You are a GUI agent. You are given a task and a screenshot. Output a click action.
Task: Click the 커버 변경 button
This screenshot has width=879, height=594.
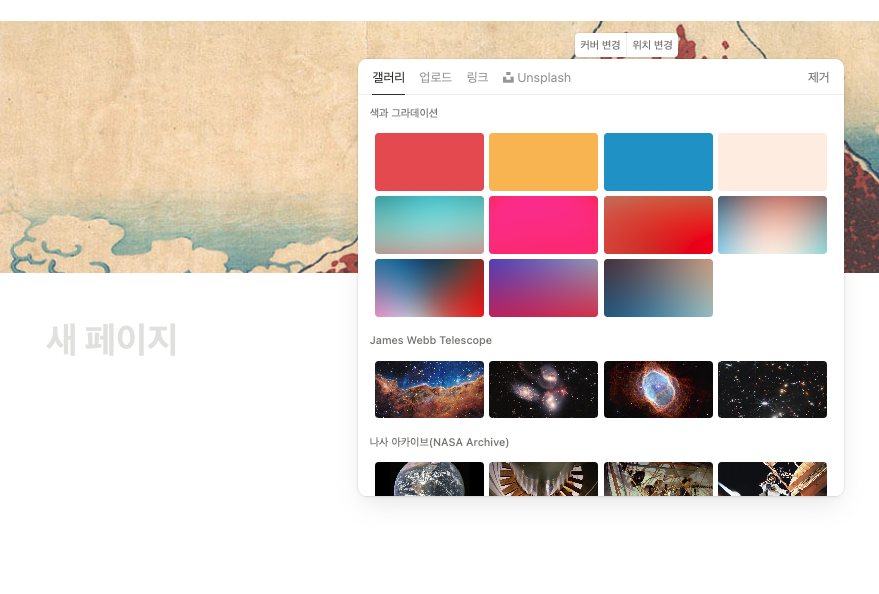(599, 45)
